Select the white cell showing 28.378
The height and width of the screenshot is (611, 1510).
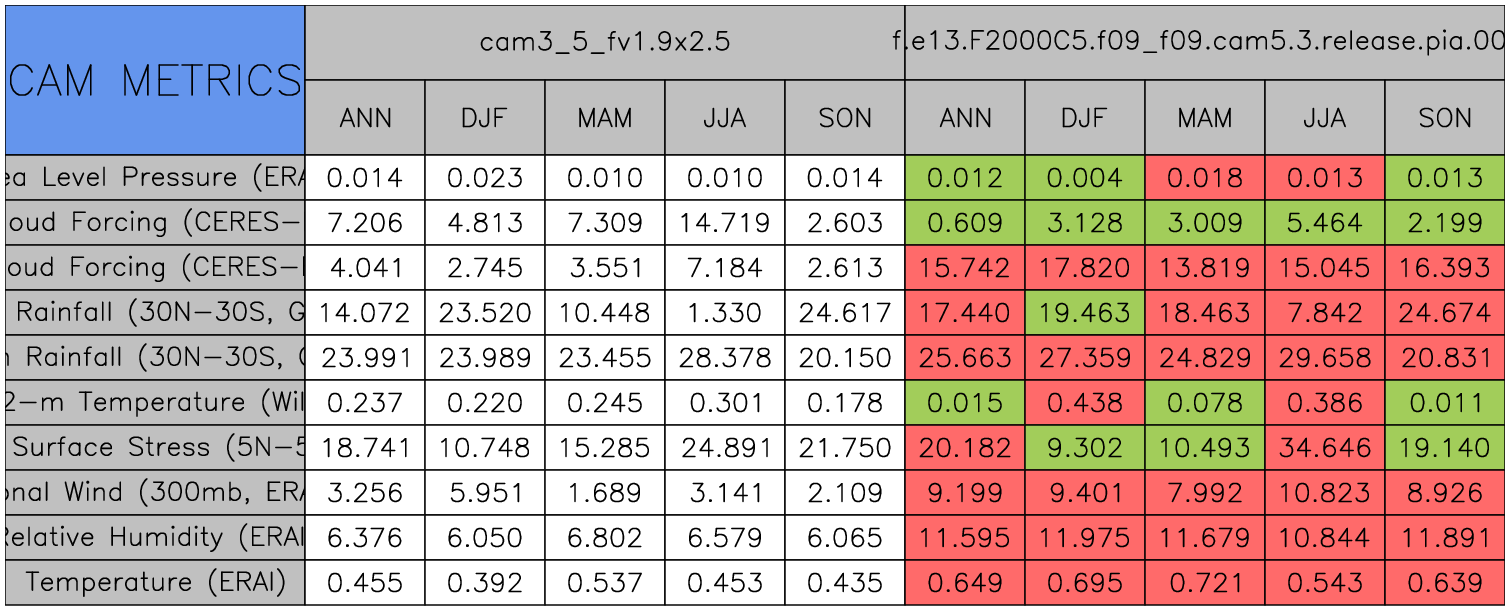(724, 358)
